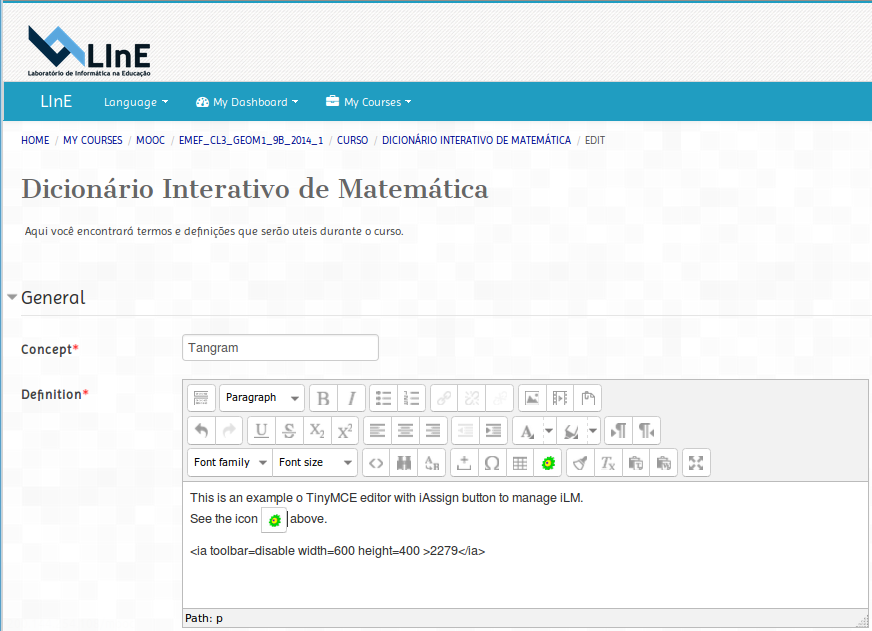This screenshot has width=872, height=631.
Task: Toggle bold formatting
Action: (x=323, y=398)
